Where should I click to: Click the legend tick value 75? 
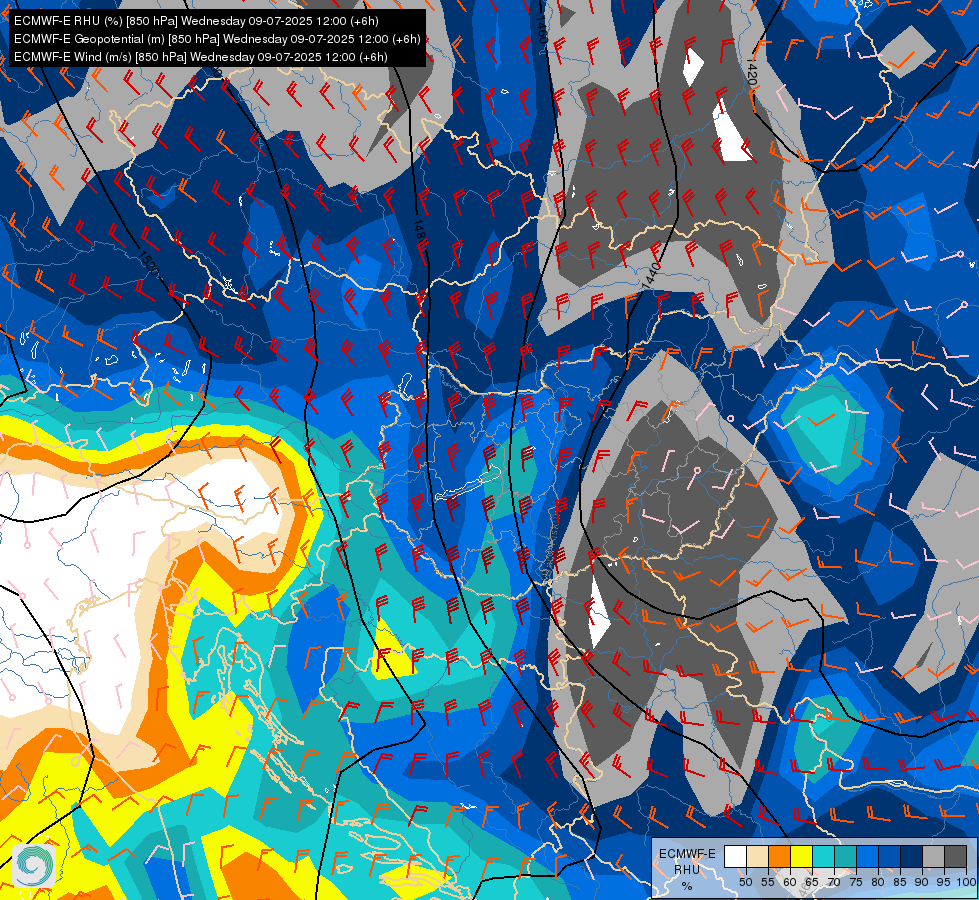tap(856, 882)
